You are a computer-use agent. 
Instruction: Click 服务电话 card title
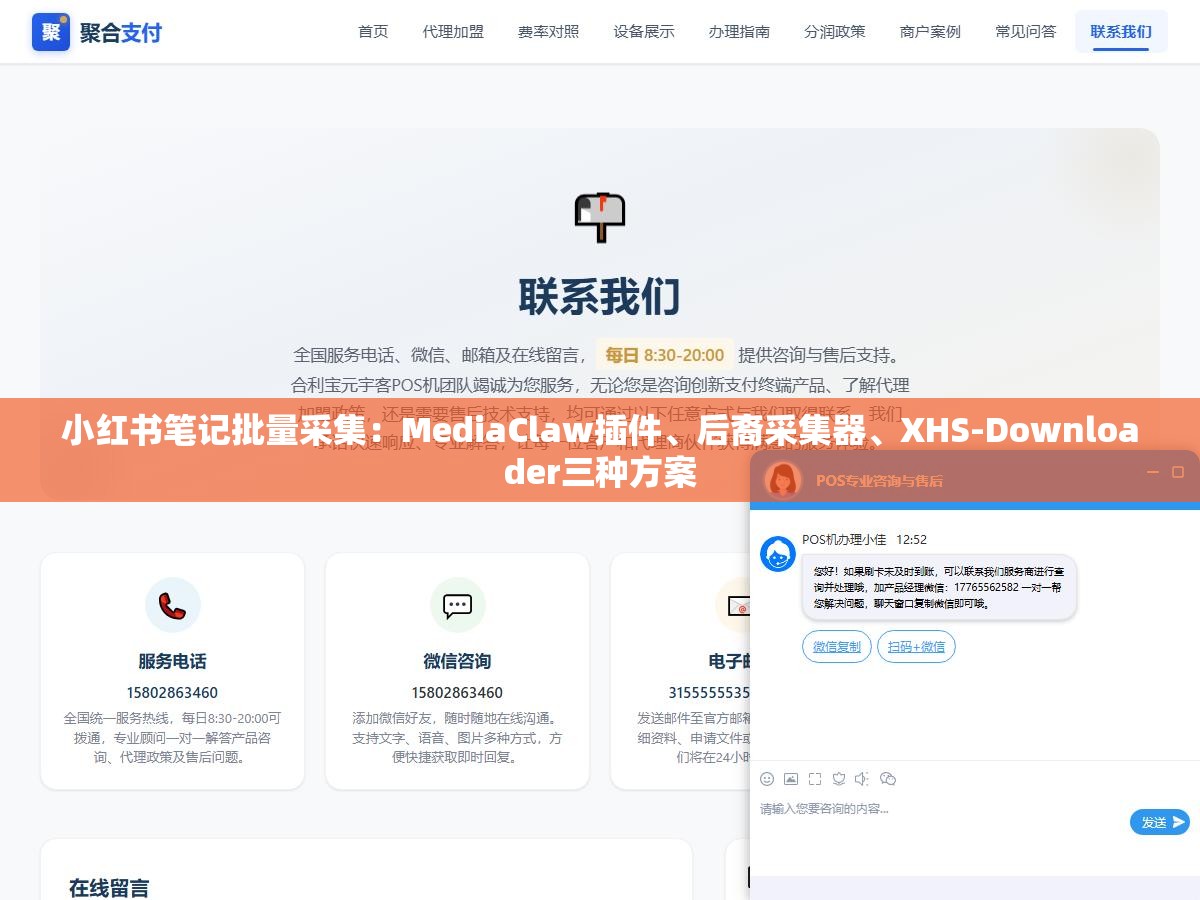click(172, 661)
